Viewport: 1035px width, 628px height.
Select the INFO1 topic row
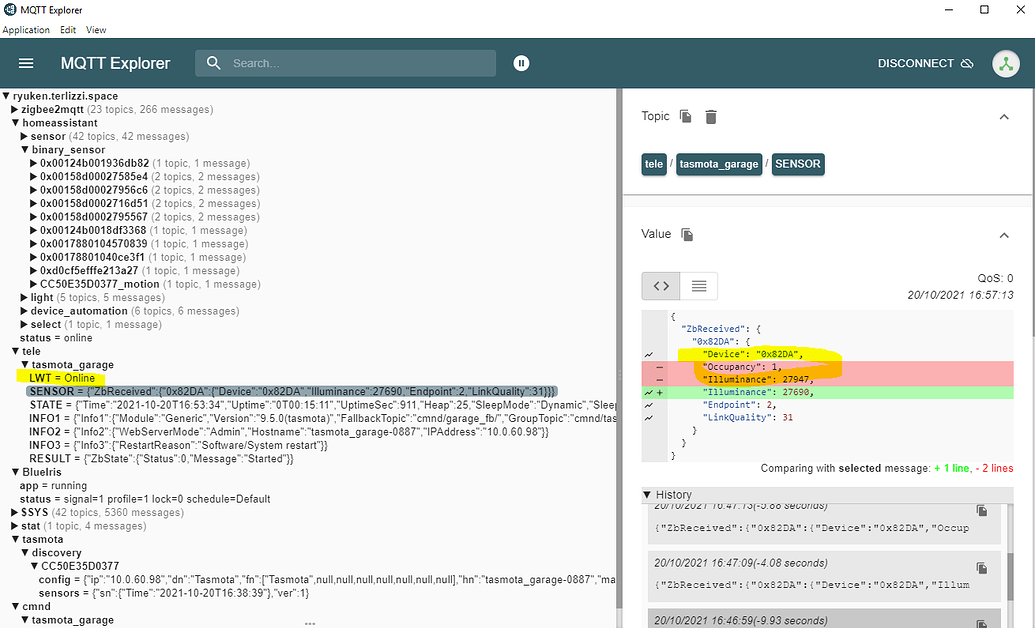[322, 419]
